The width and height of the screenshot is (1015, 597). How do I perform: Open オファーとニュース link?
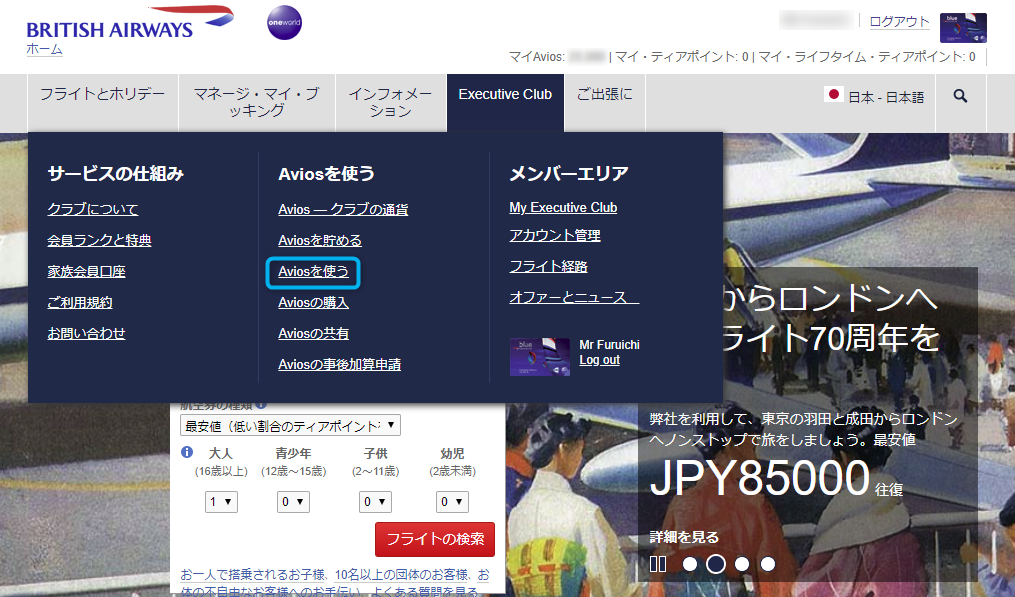coord(574,297)
